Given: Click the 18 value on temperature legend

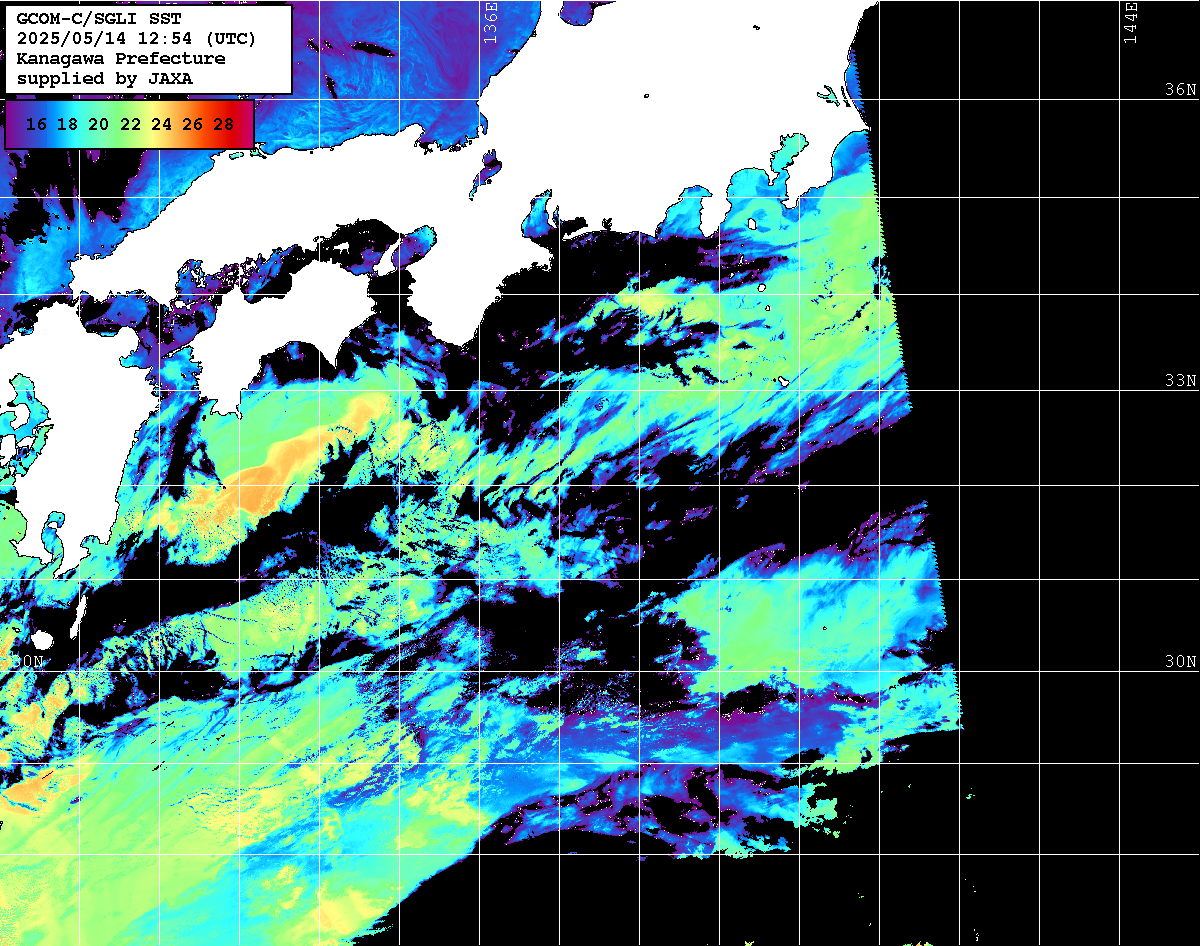Looking at the screenshot, I should pyautogui.click(x=67, y=125).
